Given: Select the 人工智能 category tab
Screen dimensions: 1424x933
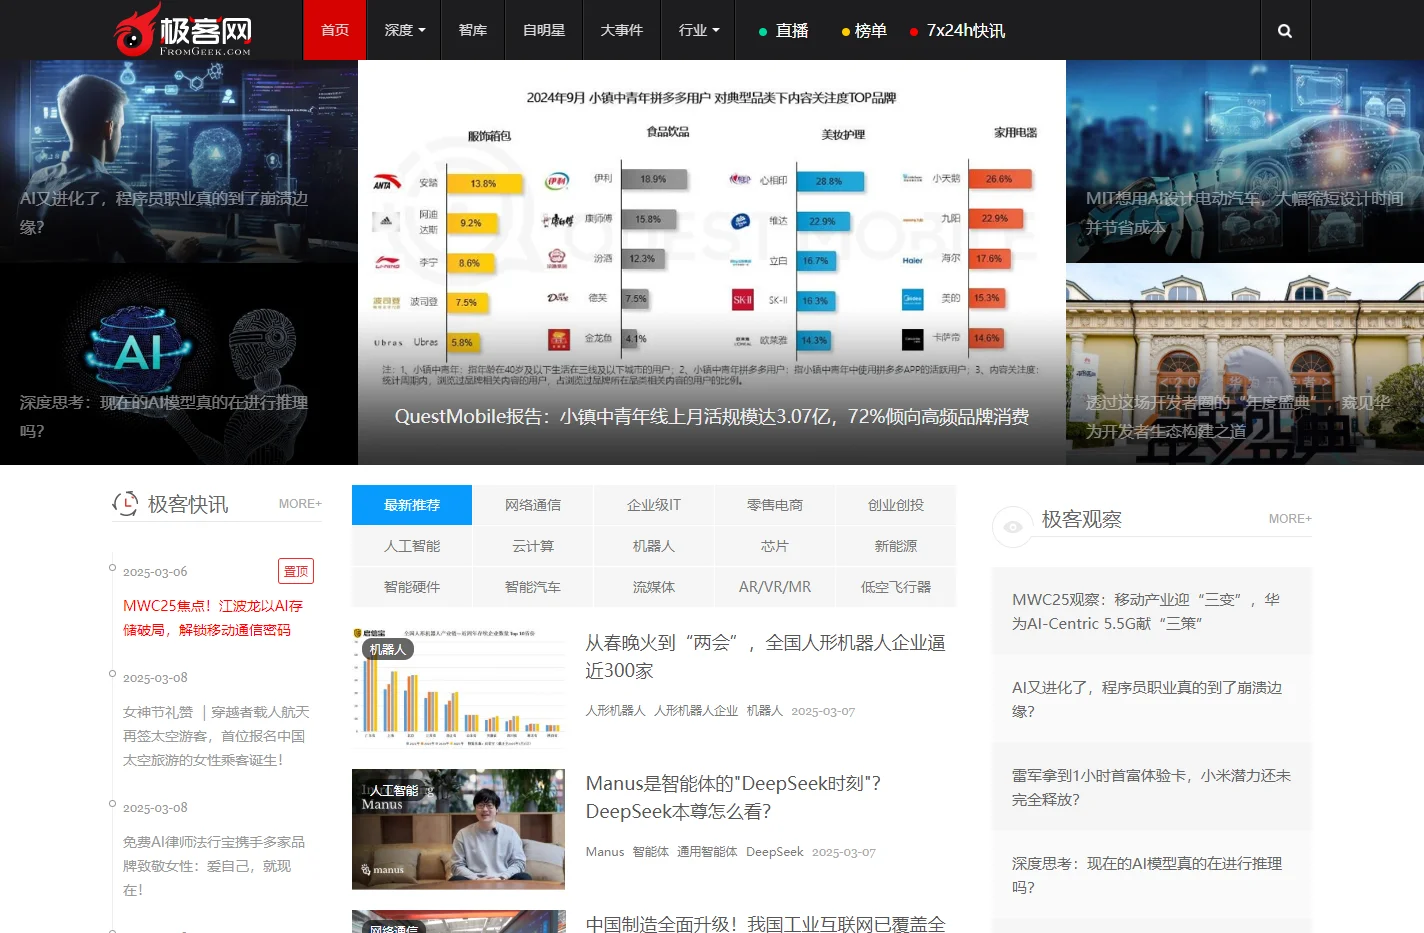Looking at the screenshot, I should [412, 546].
